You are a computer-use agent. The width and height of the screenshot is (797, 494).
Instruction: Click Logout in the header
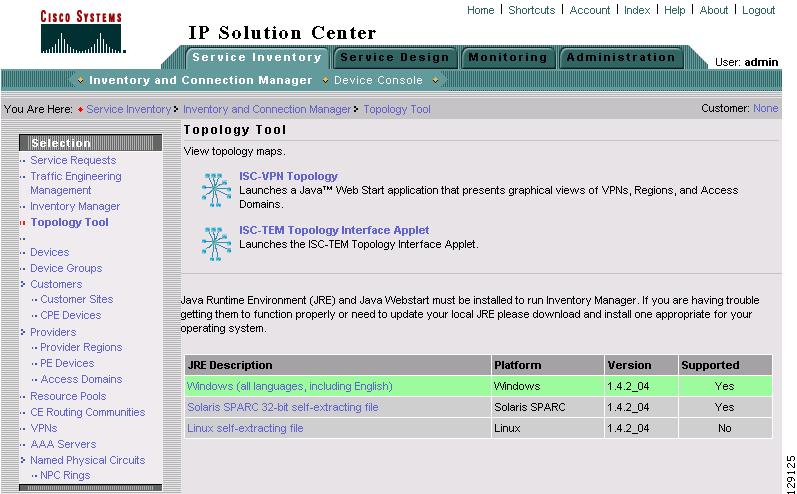click(x=758, y=10)
